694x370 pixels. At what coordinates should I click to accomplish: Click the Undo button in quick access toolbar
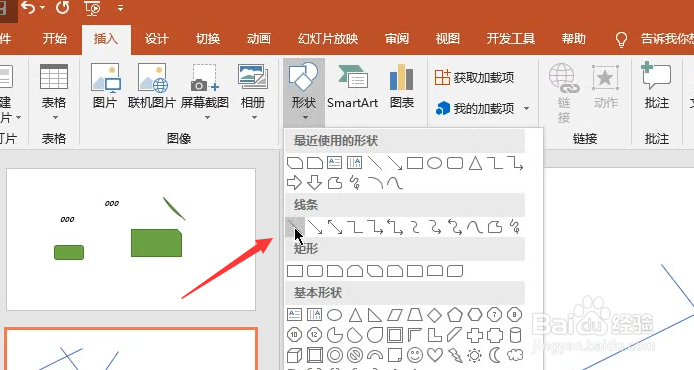pos(28,8)
